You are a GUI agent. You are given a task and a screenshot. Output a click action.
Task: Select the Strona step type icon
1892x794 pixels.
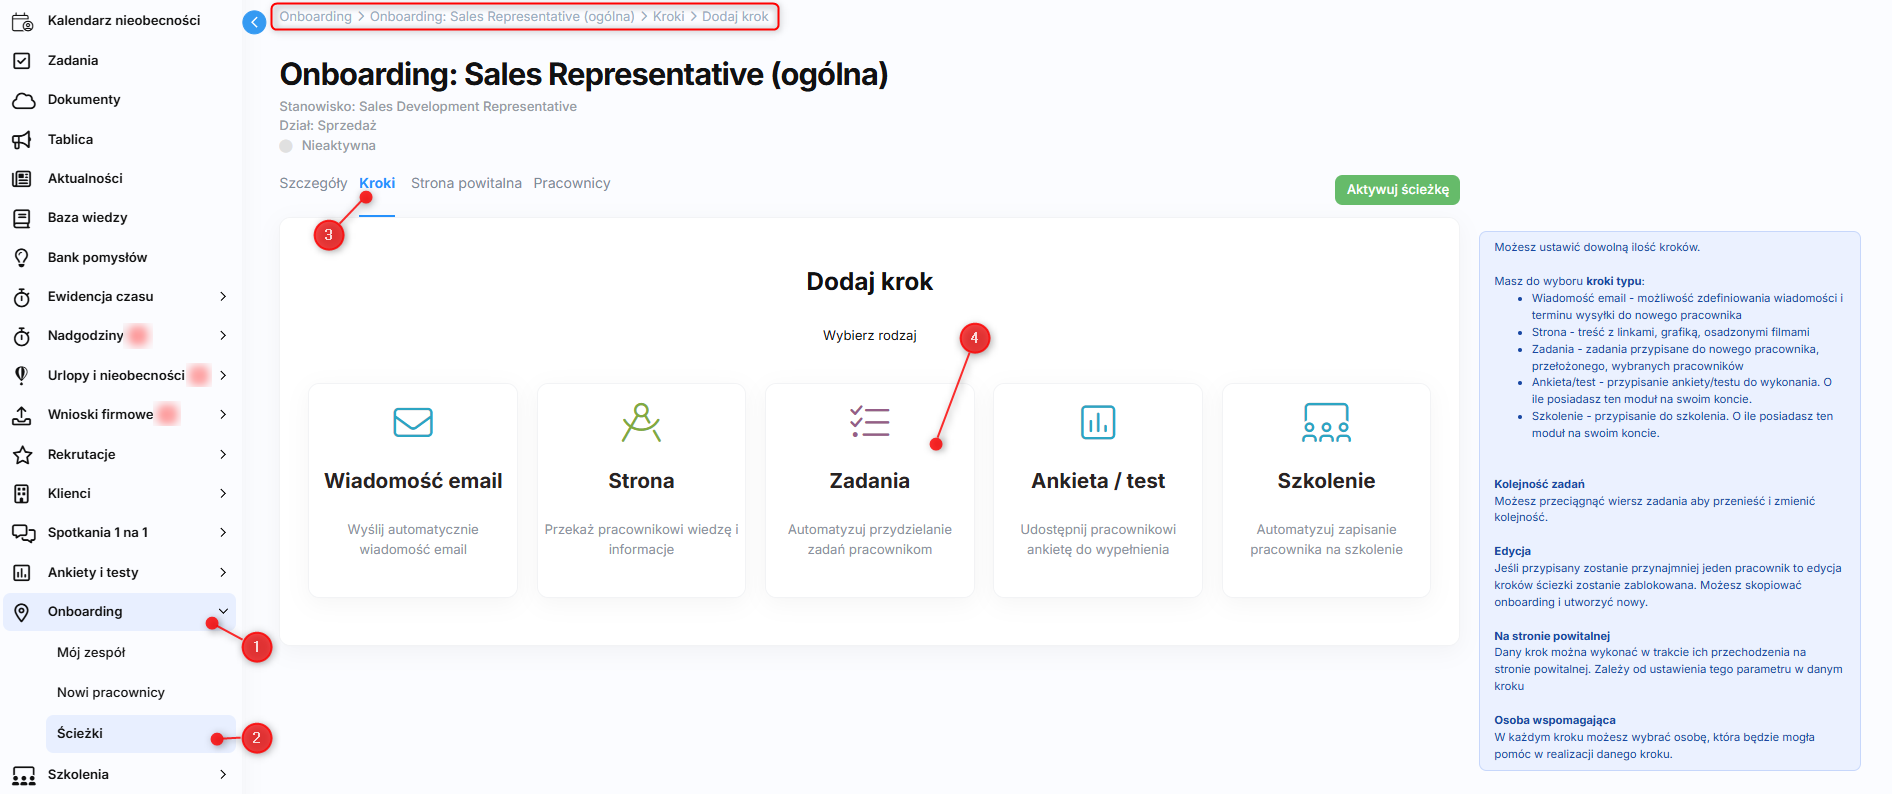pyautogui.click(x=641, y=422)
